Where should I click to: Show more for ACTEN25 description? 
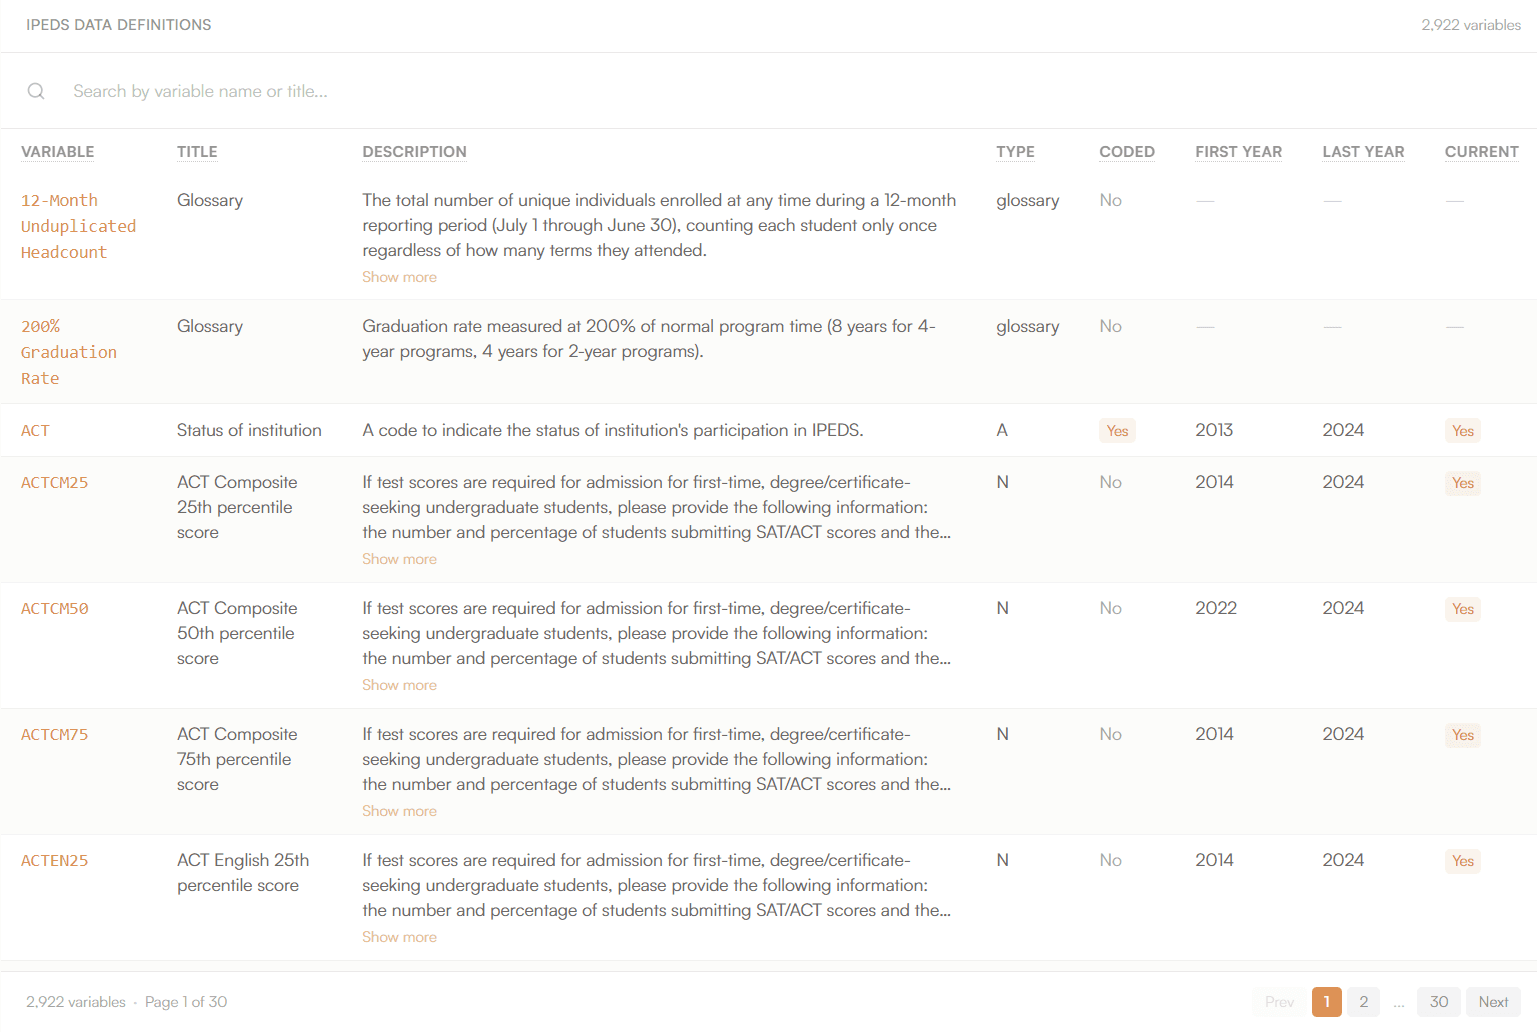point(399,937)
